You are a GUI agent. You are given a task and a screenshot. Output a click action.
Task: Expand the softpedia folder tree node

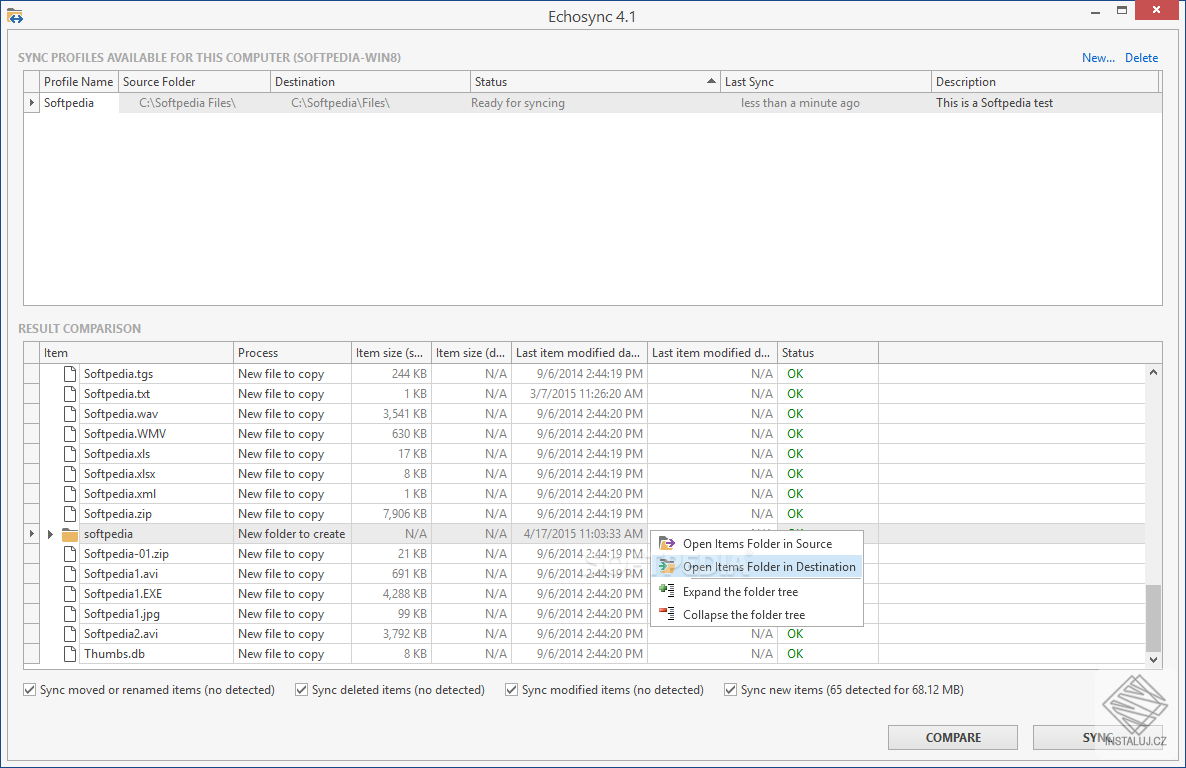point(50,534)
